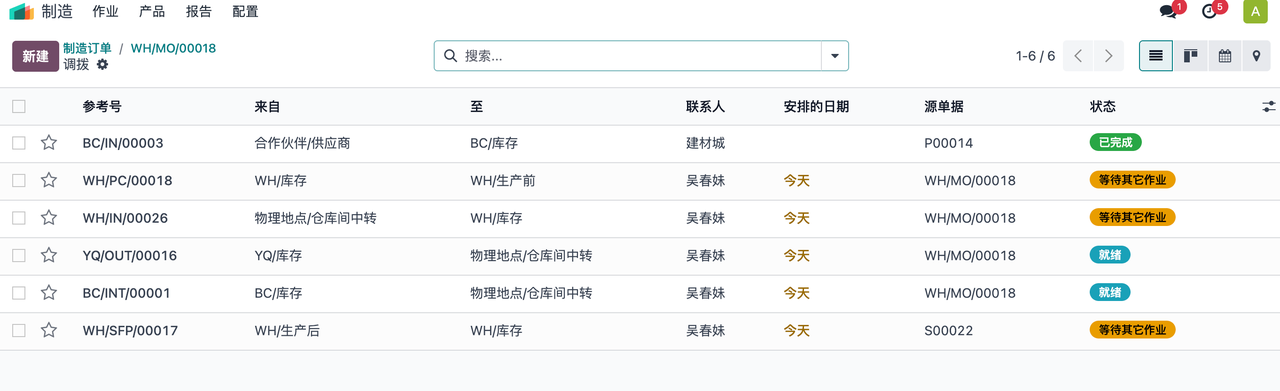Viewport: 1280px width, 391px height.
Task: Sort by the 源单据 column header
Action: pyautogui.click(x=944, y=106)
